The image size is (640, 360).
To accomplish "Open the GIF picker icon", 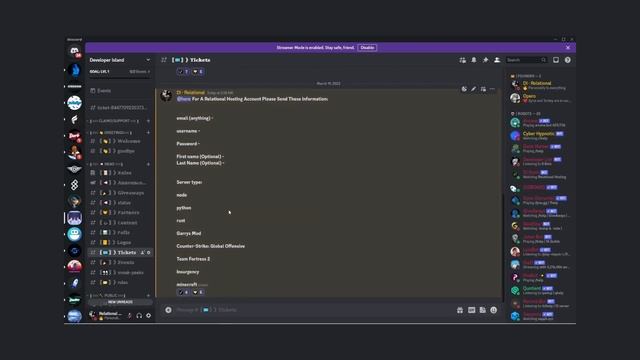I will [471, 310].
